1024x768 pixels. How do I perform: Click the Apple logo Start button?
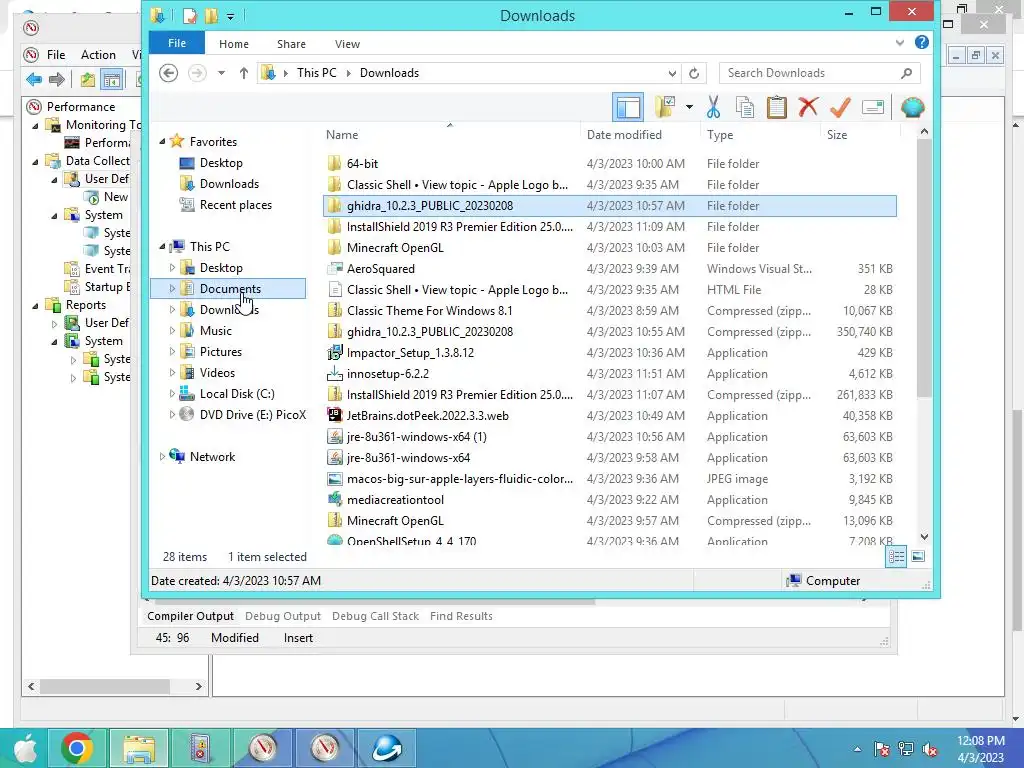coord(25,748)
